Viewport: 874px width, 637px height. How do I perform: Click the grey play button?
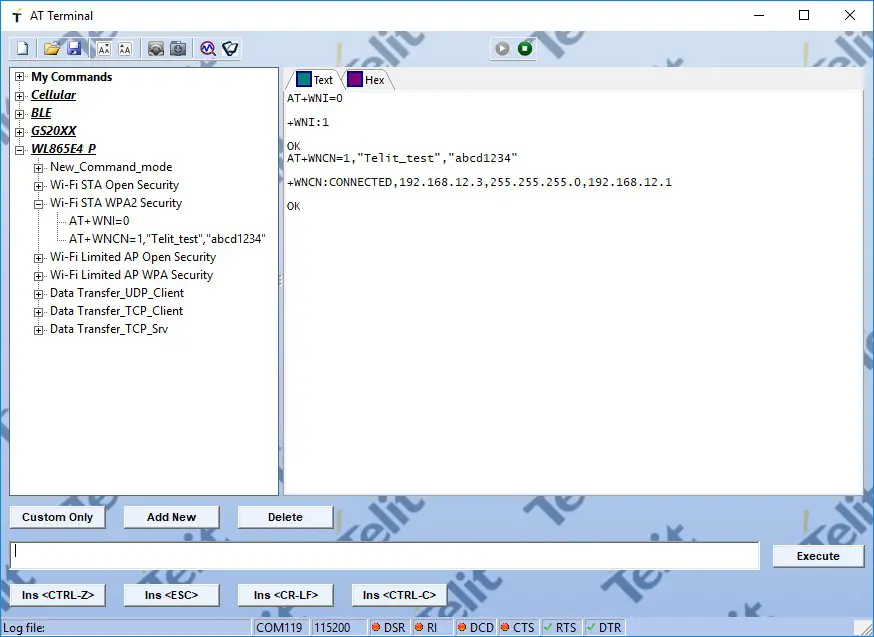[502, 48]
